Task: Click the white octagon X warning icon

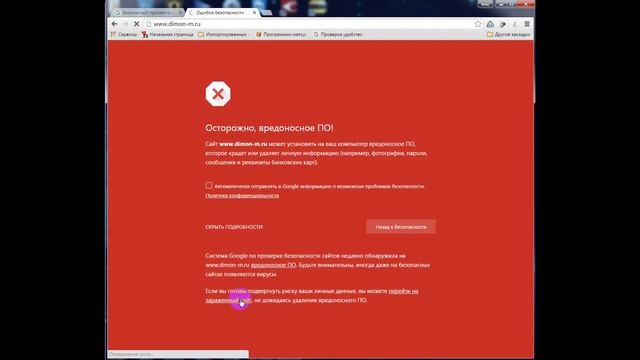Action: point(218,94)
